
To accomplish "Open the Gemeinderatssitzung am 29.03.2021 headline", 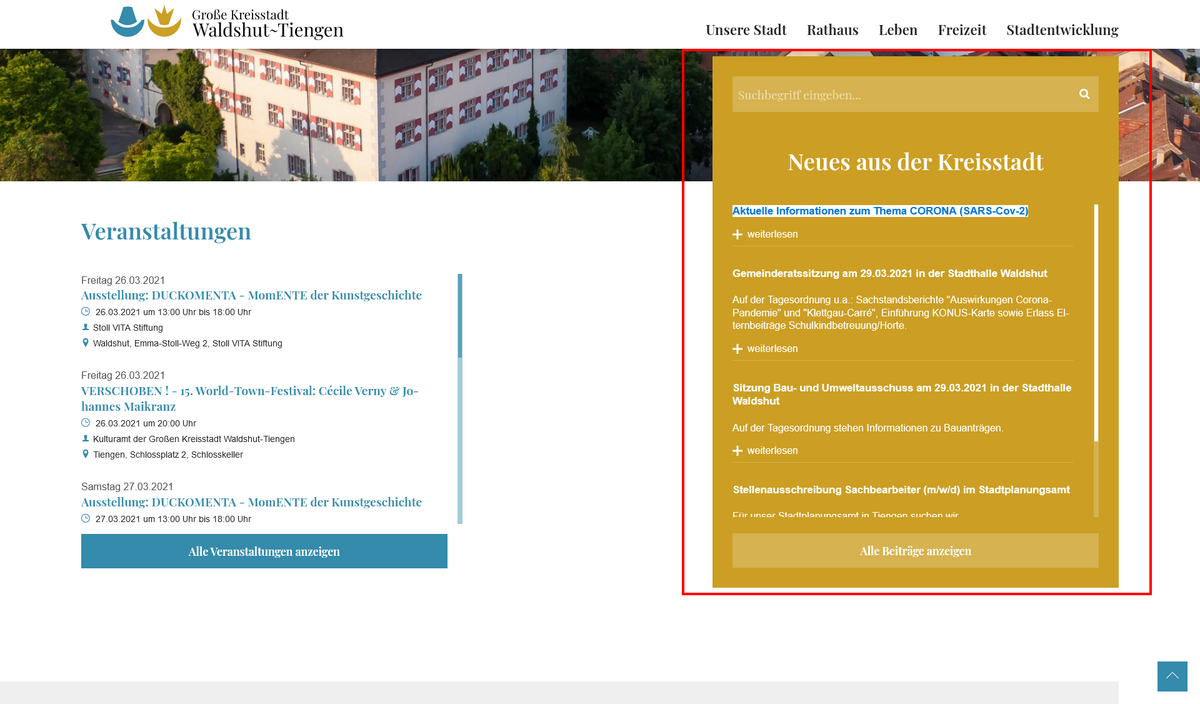I will click(890, 273).
